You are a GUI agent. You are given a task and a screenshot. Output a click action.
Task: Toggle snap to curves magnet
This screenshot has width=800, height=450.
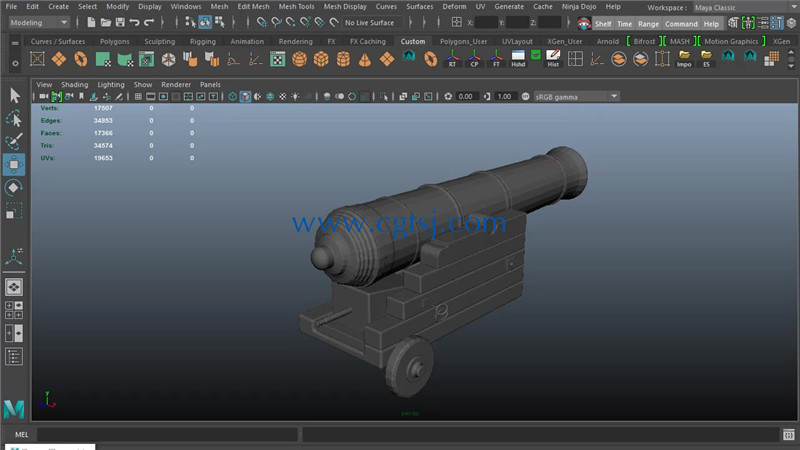[276, 22]
